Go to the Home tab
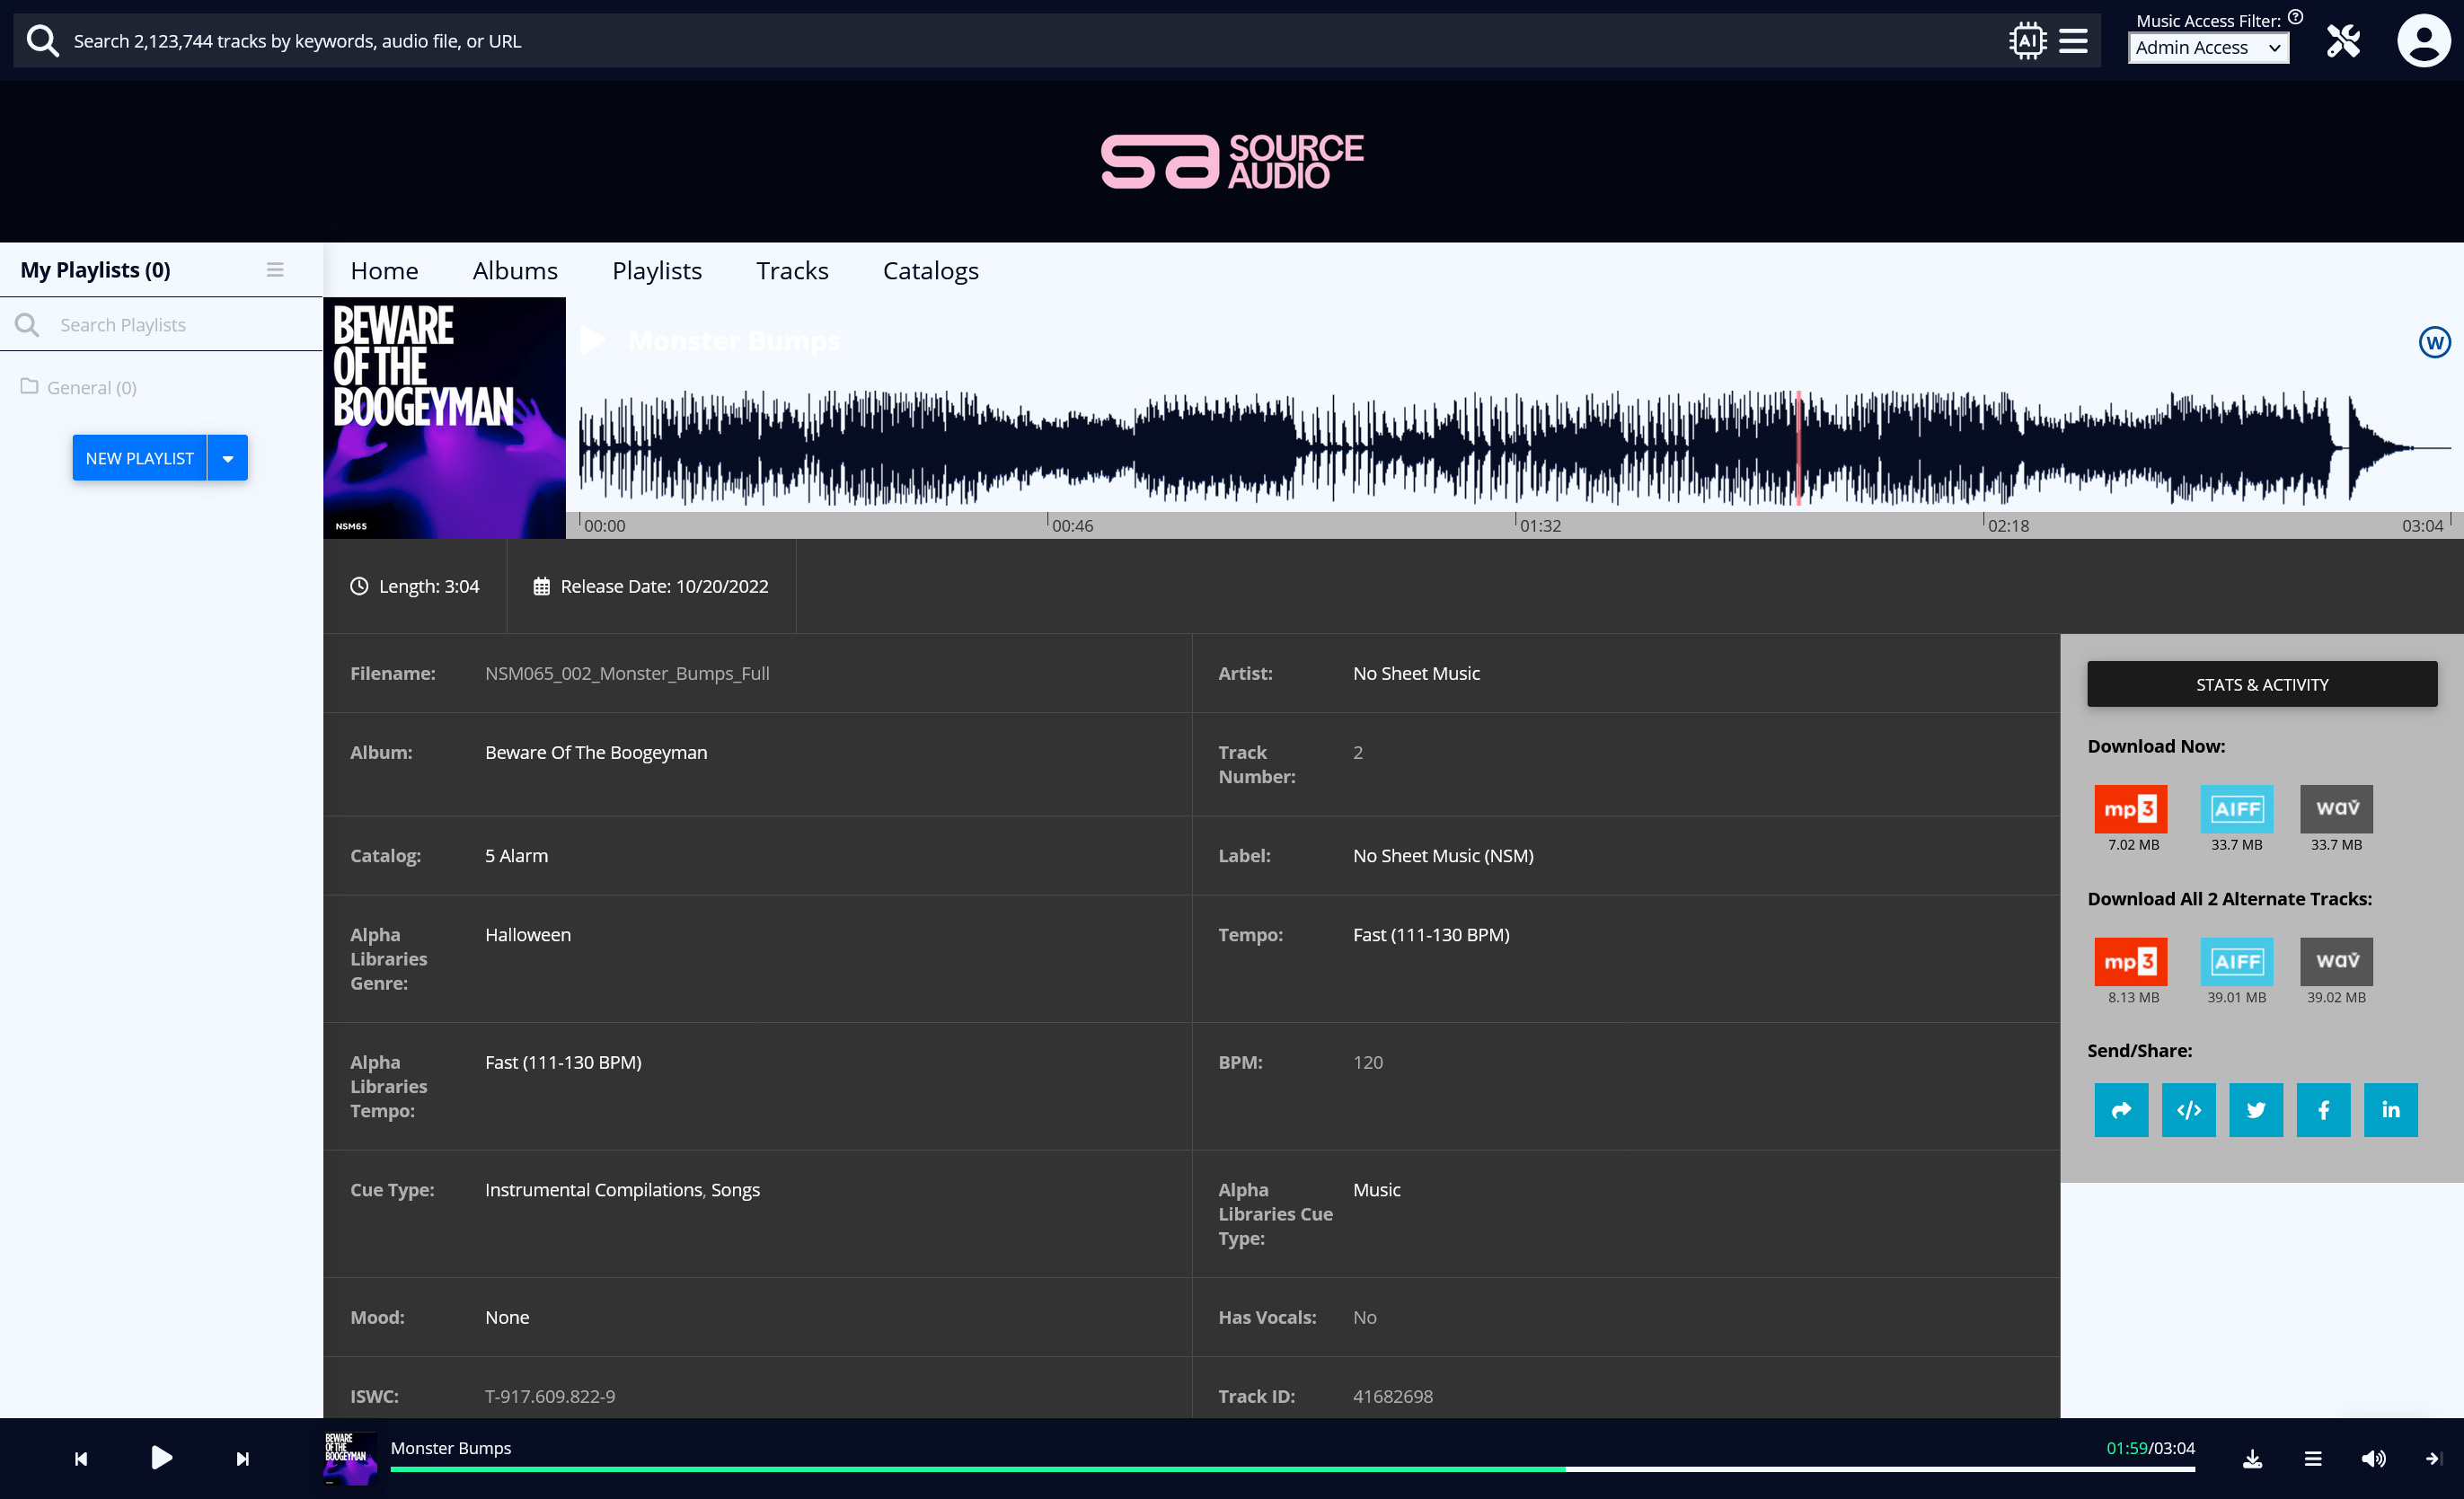The width and height of the screenshot is (2464, 1499). [384, 271]
